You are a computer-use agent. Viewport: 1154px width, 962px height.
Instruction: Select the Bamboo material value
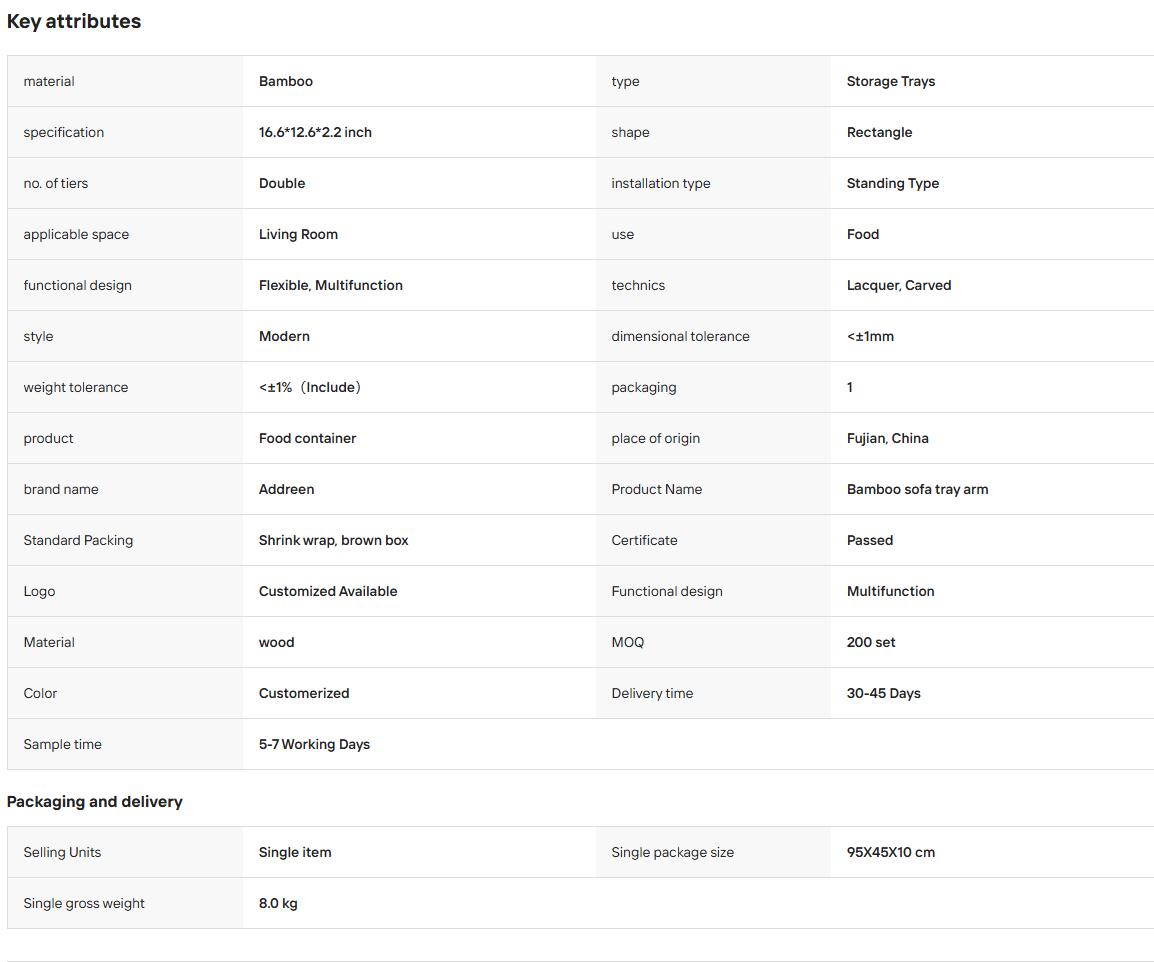click(286, 81)
